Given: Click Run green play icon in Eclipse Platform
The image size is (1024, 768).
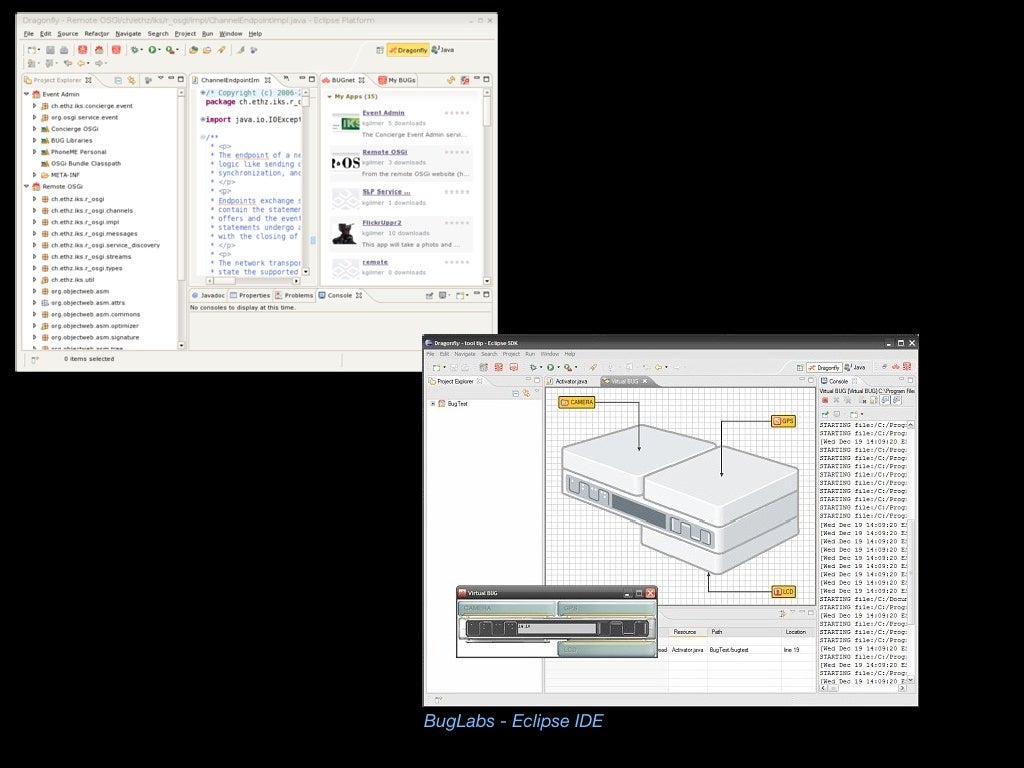Looking at the screenshot, I should pyautogui.click(x=152, y=50).
